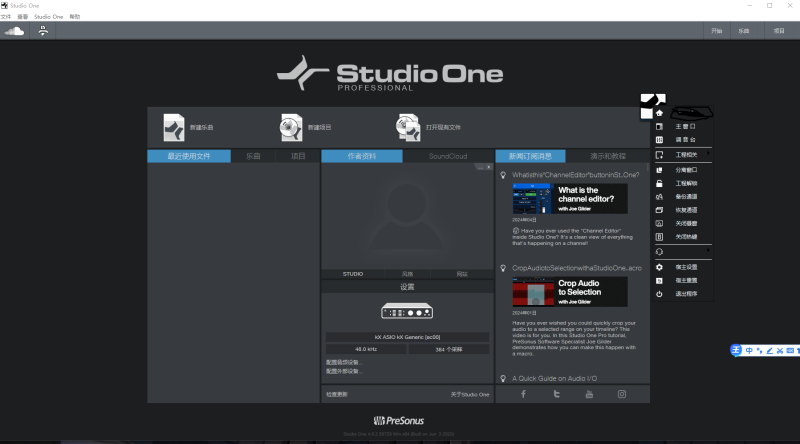The width and height of the screenshot is (800, 444).
Task: Switch to the 项目 tab in file list
Action: 298,156
